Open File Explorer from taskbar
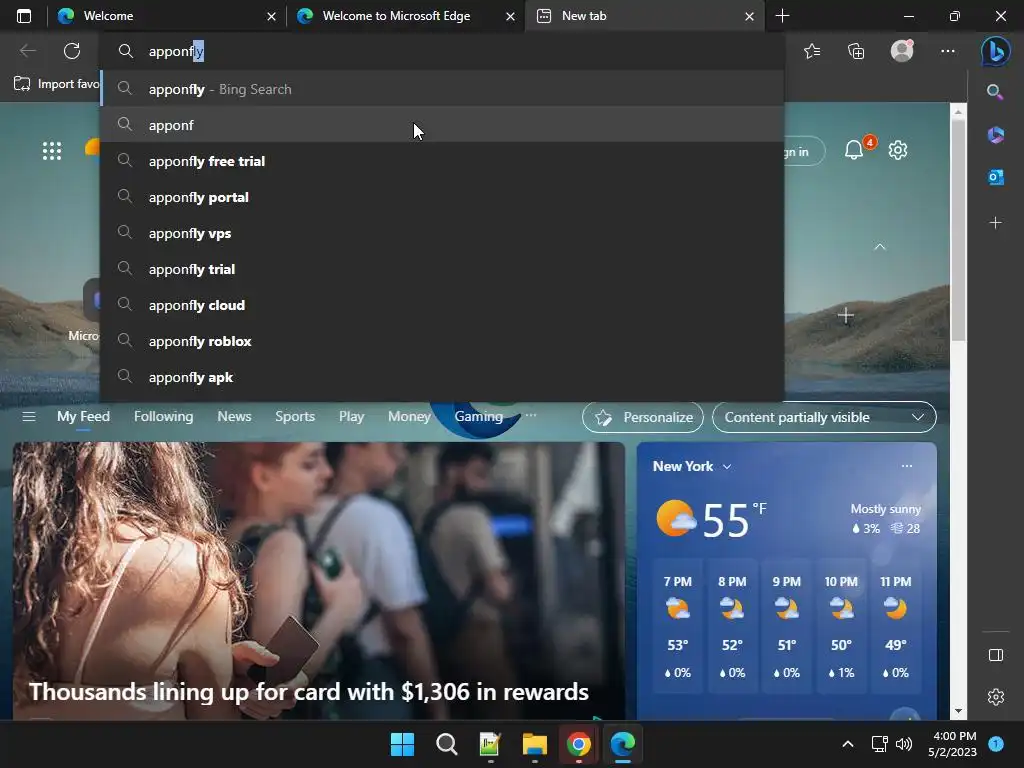This screenshot has height=768, width=1024. [534, 744]
